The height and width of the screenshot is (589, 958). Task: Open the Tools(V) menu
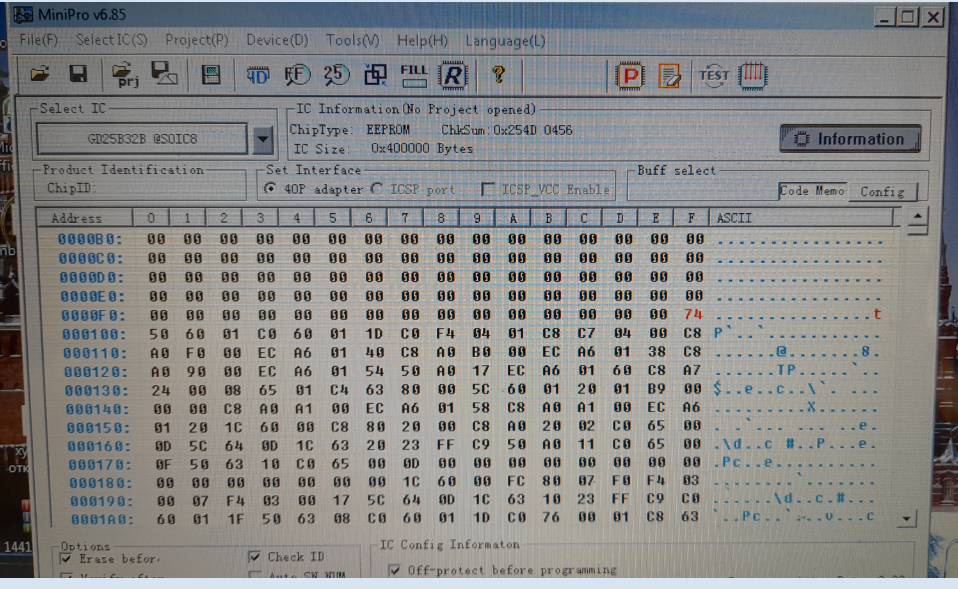[353, 40]
